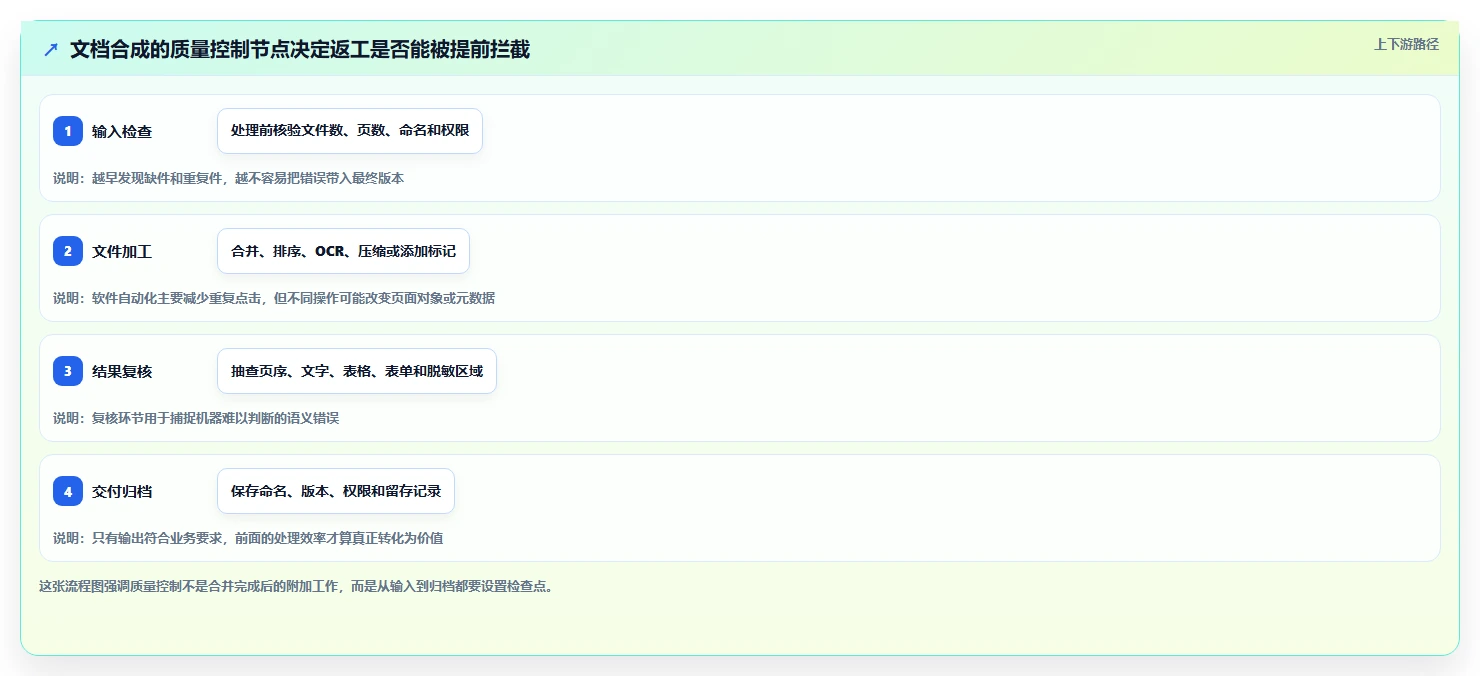Click the note 复核环节用于捕捉机器难以判断的语义错误
Image resolution: width=1480 pixels, height=676 pixels.
pyautogui.click(x=196, y=418)
